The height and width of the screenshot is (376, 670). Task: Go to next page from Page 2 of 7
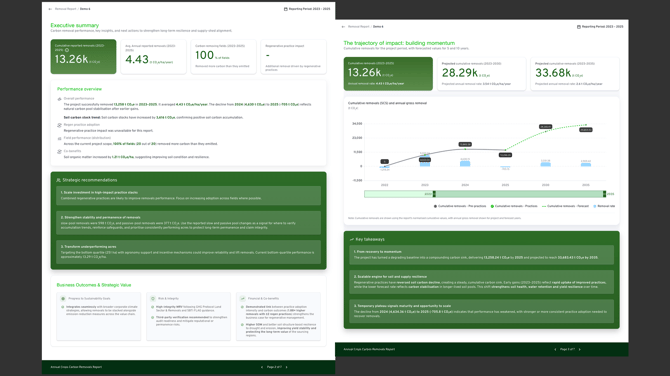click(x=286, y=367)
